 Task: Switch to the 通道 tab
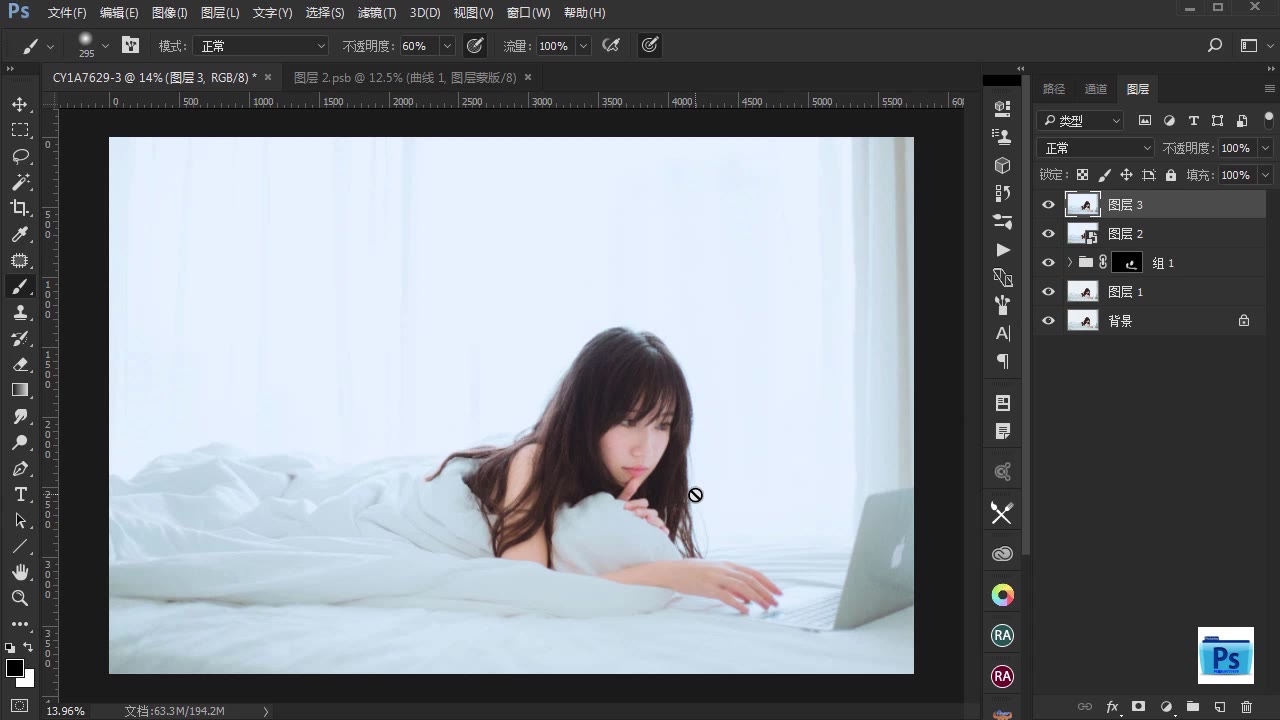tap(1096, 89)
